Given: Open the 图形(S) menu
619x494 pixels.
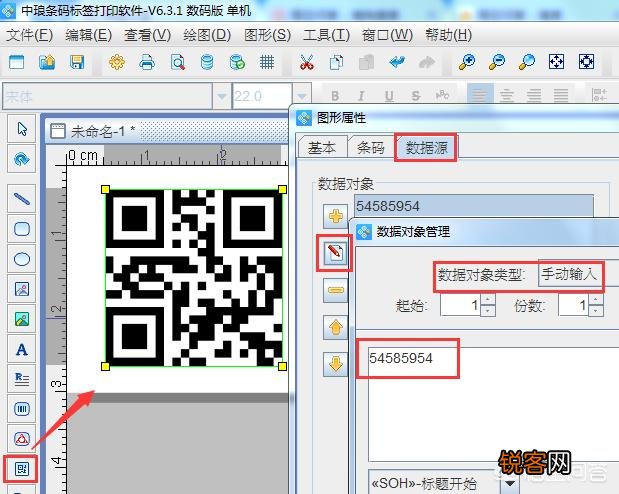Looking at the screenshot, I should click(x=267, y=35).
